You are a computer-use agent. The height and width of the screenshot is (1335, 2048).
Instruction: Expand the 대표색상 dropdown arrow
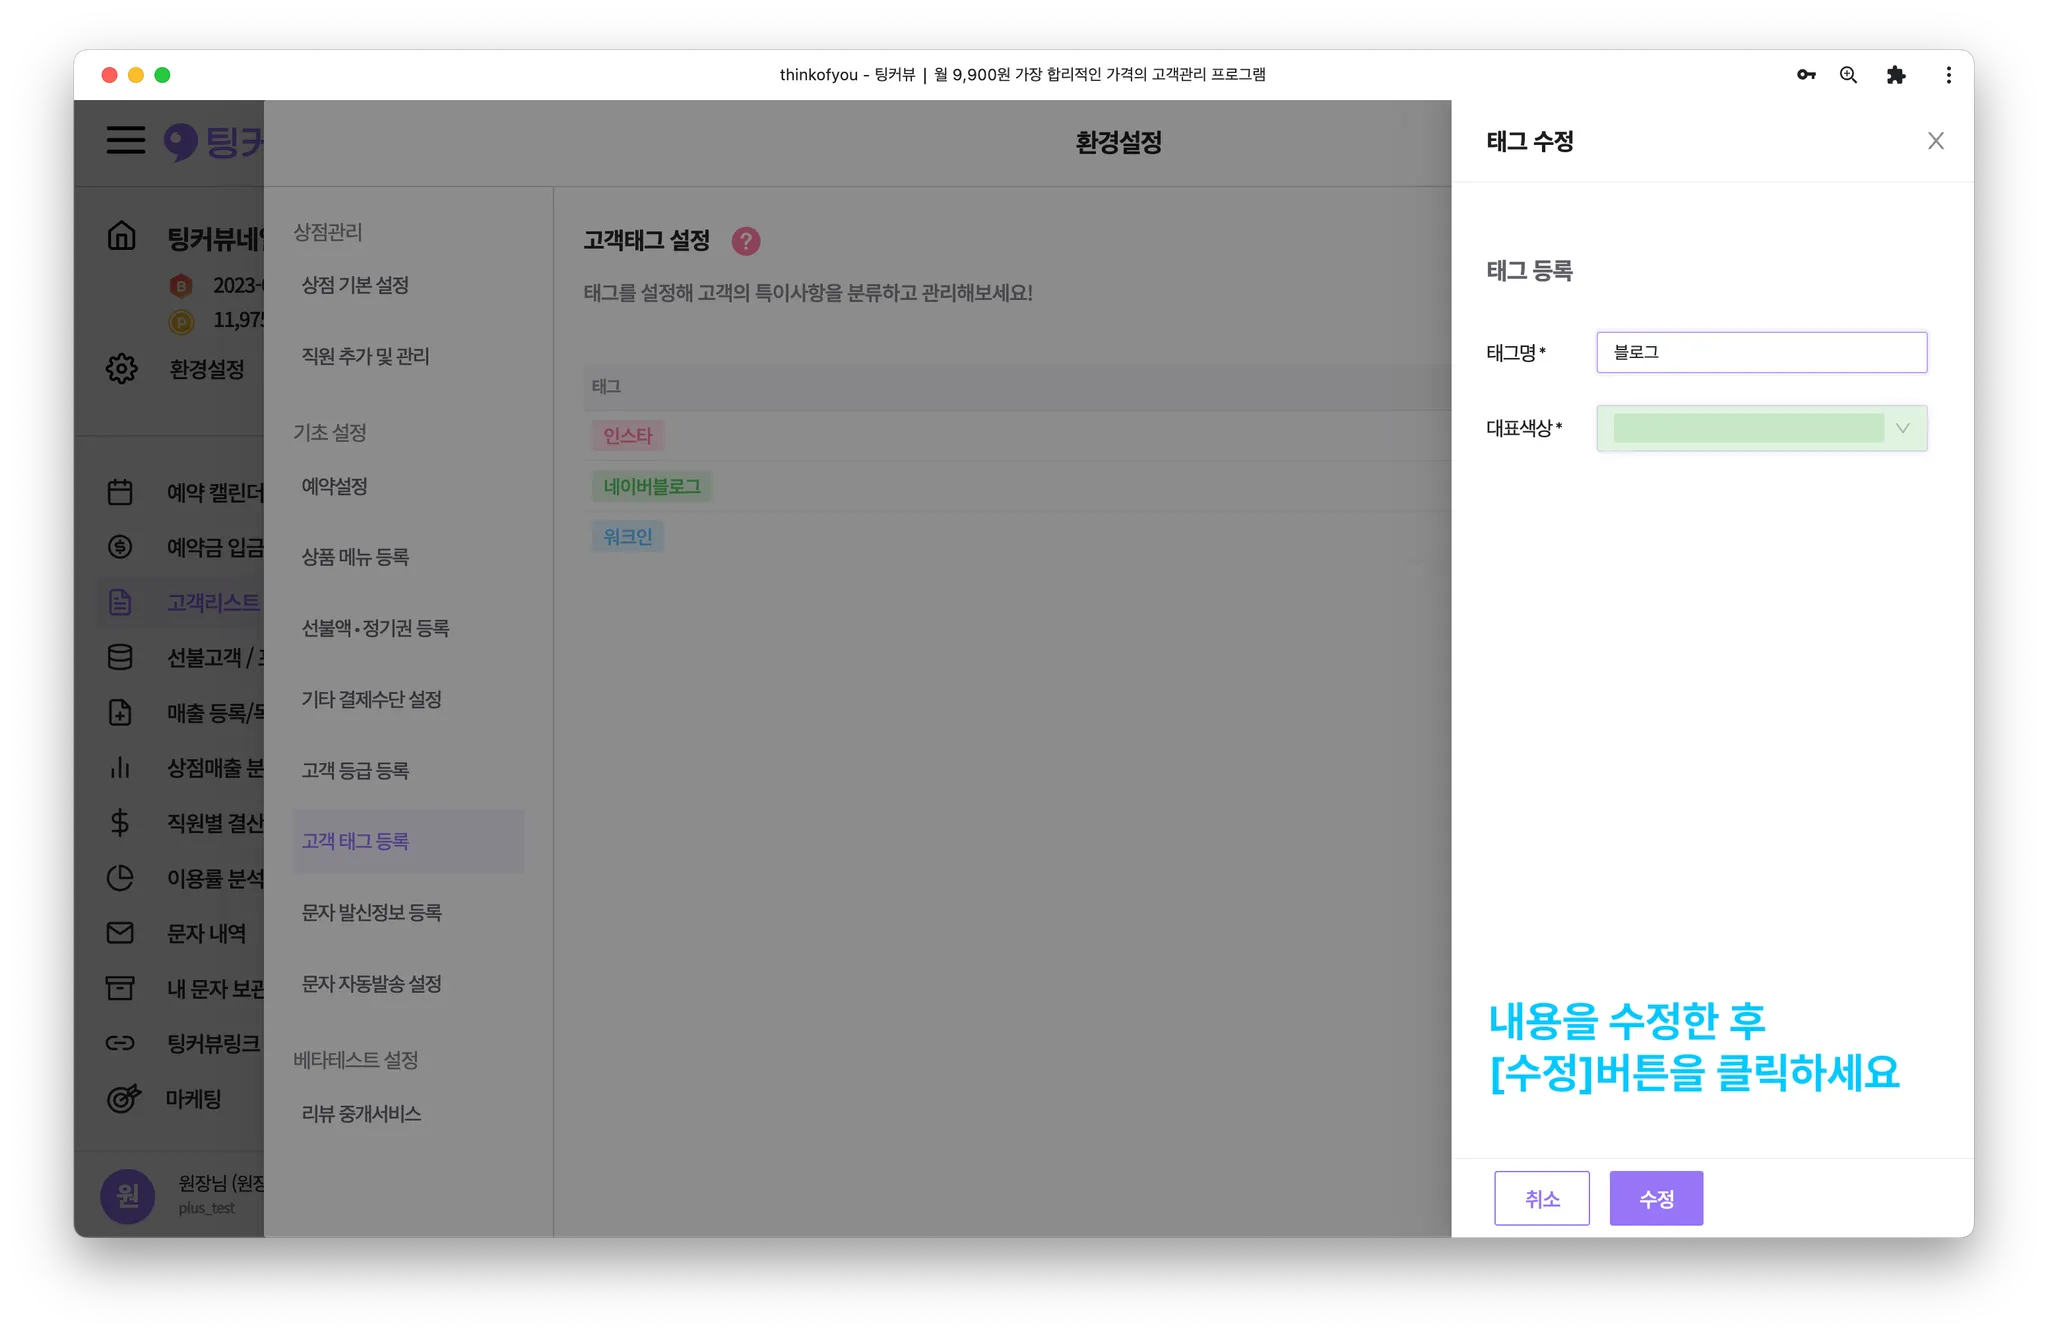[x=1903, y=428]
